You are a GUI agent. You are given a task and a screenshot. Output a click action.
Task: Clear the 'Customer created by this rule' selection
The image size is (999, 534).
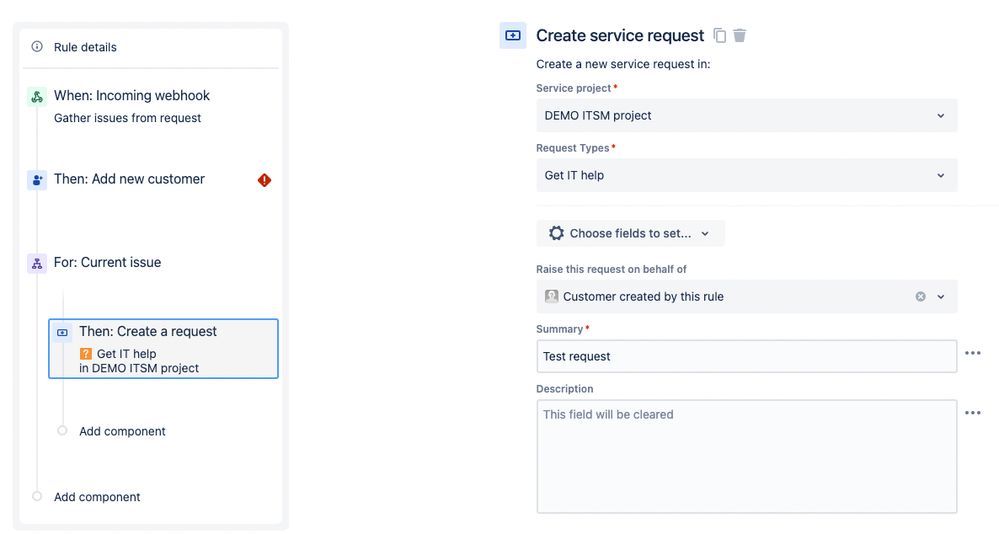coord(920,297)
